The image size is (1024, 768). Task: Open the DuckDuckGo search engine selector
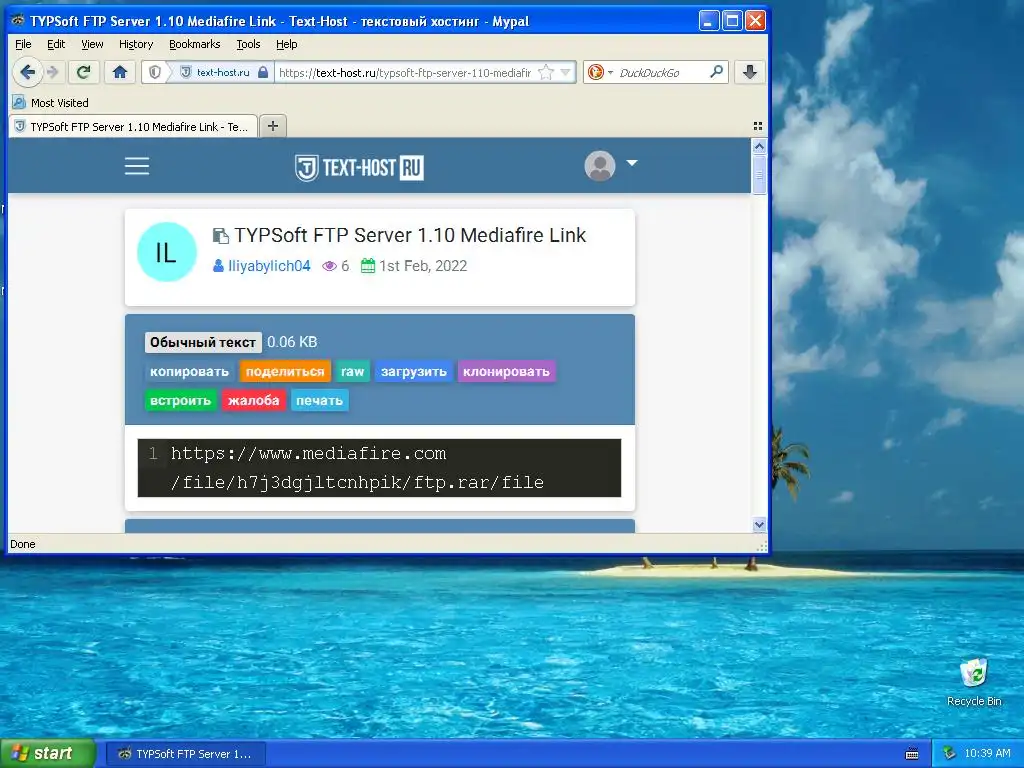(x=600, y=72)
